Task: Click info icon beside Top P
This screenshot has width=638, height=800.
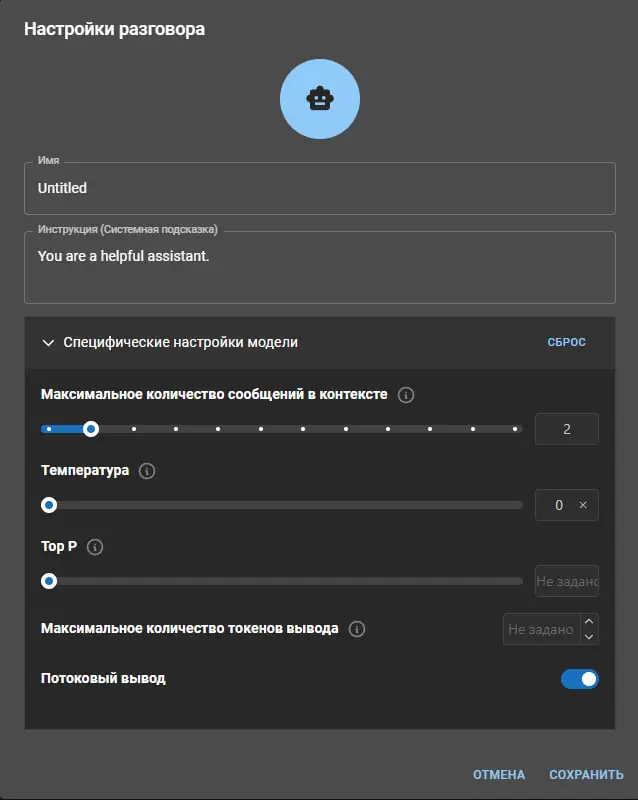Action: coord(95,547)
